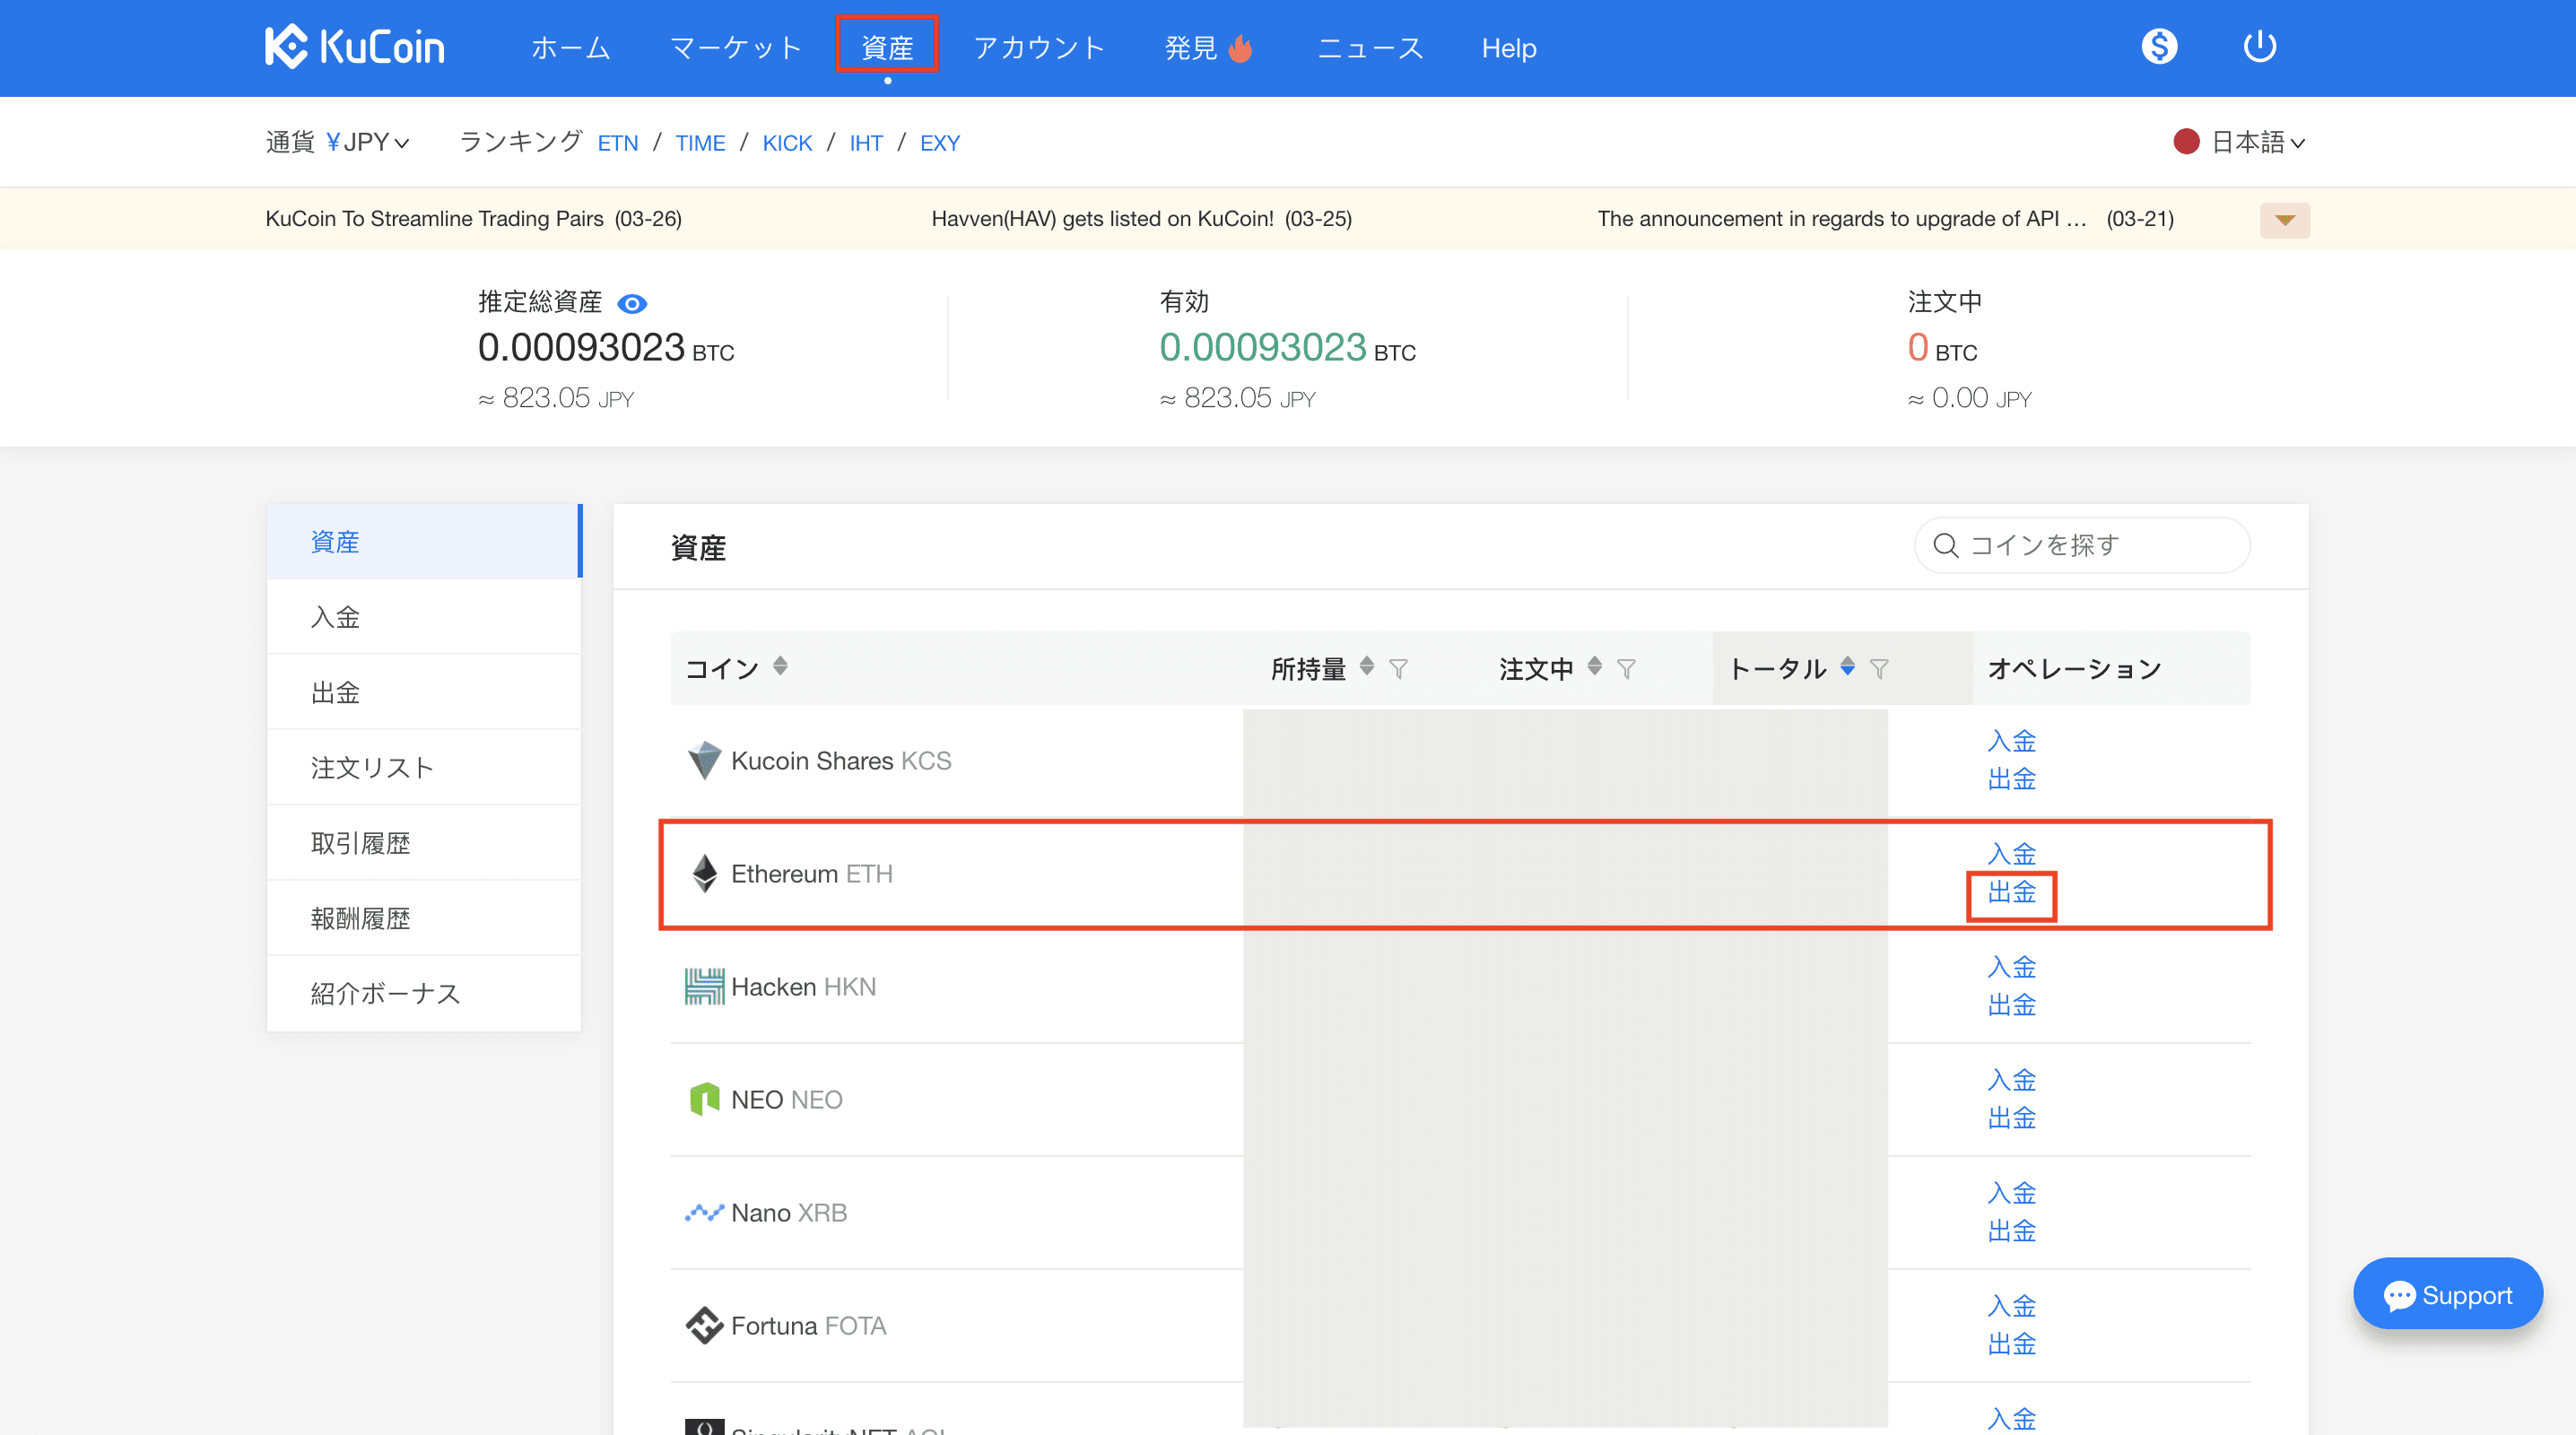2576x1435 pixels.
Task: Click the KuCoin logo
Action: [354, 47]
